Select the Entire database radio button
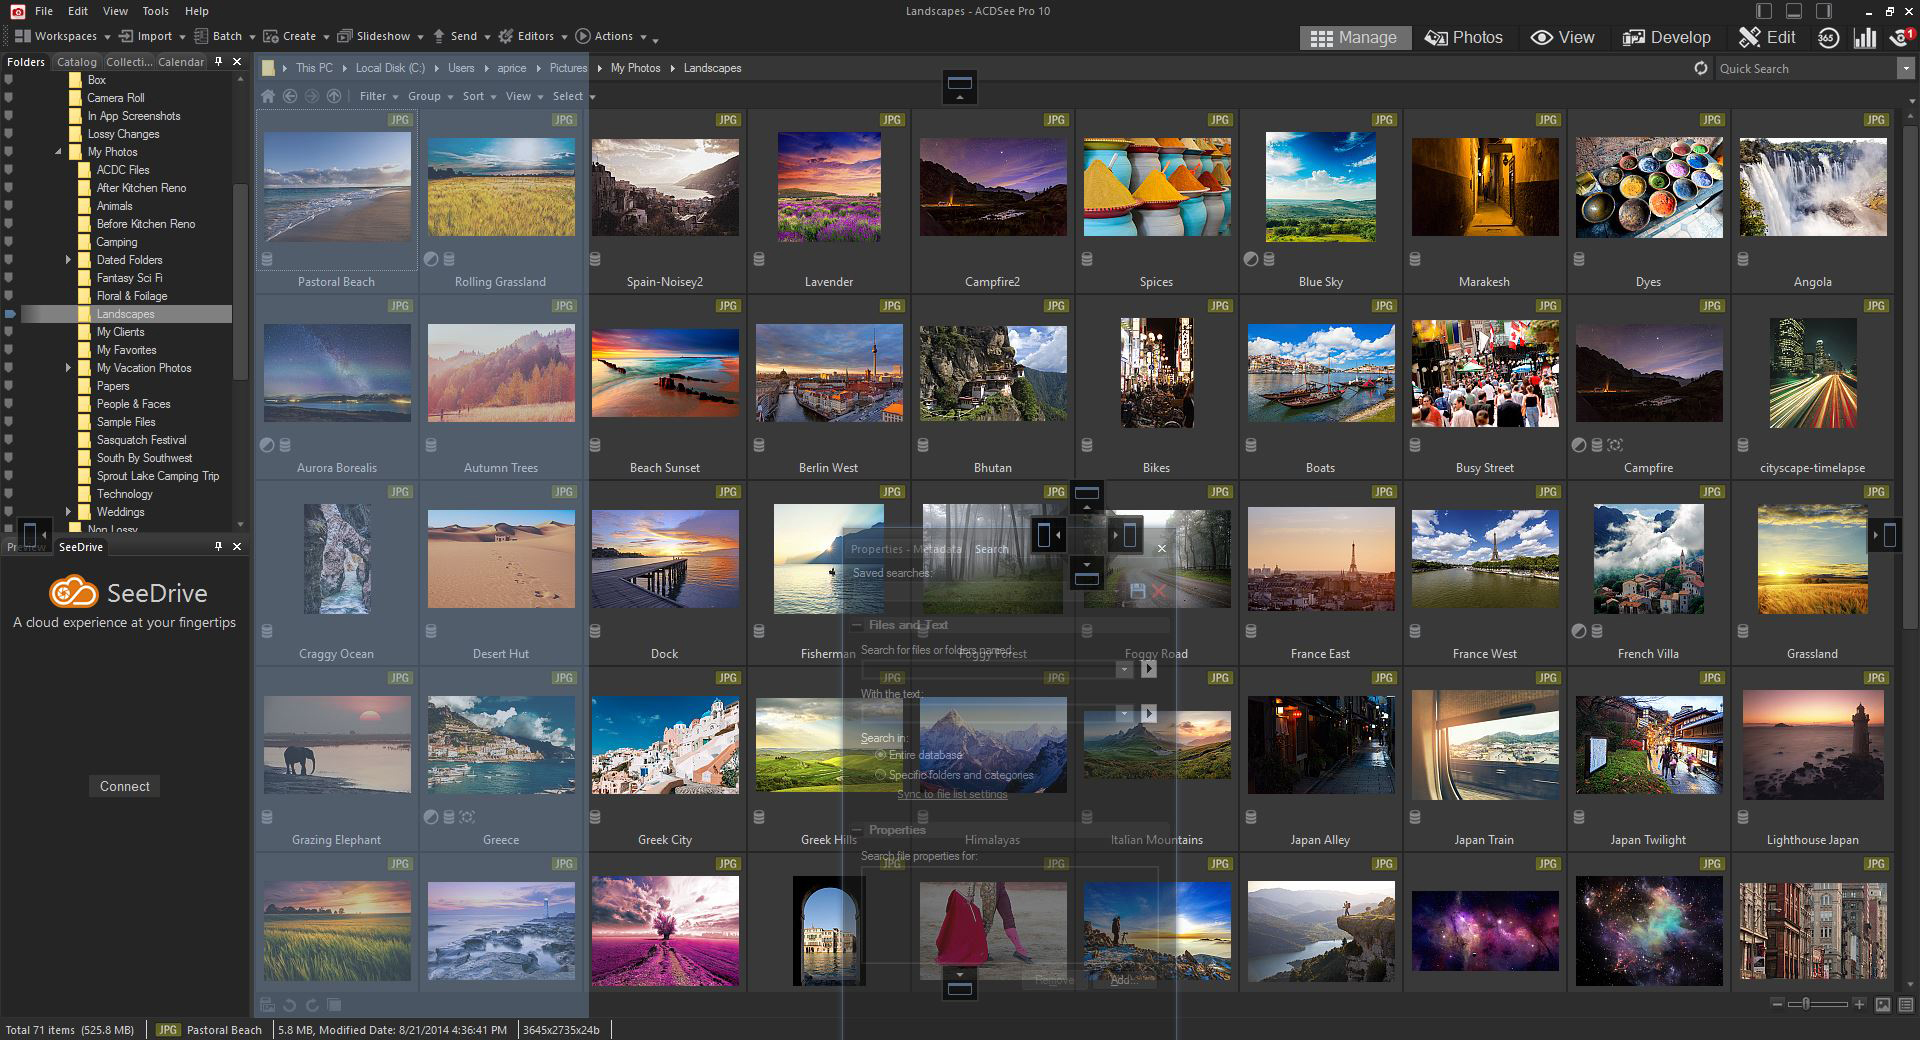Viewport: 1920px width, 1040px height. pos(881,755)
